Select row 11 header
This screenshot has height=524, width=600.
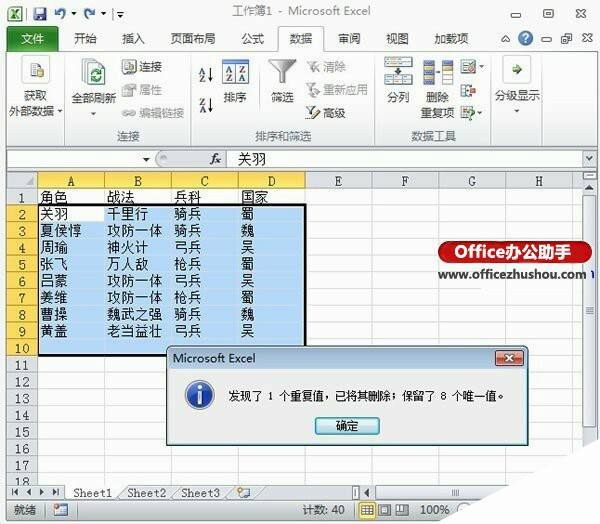pos(22,365)
